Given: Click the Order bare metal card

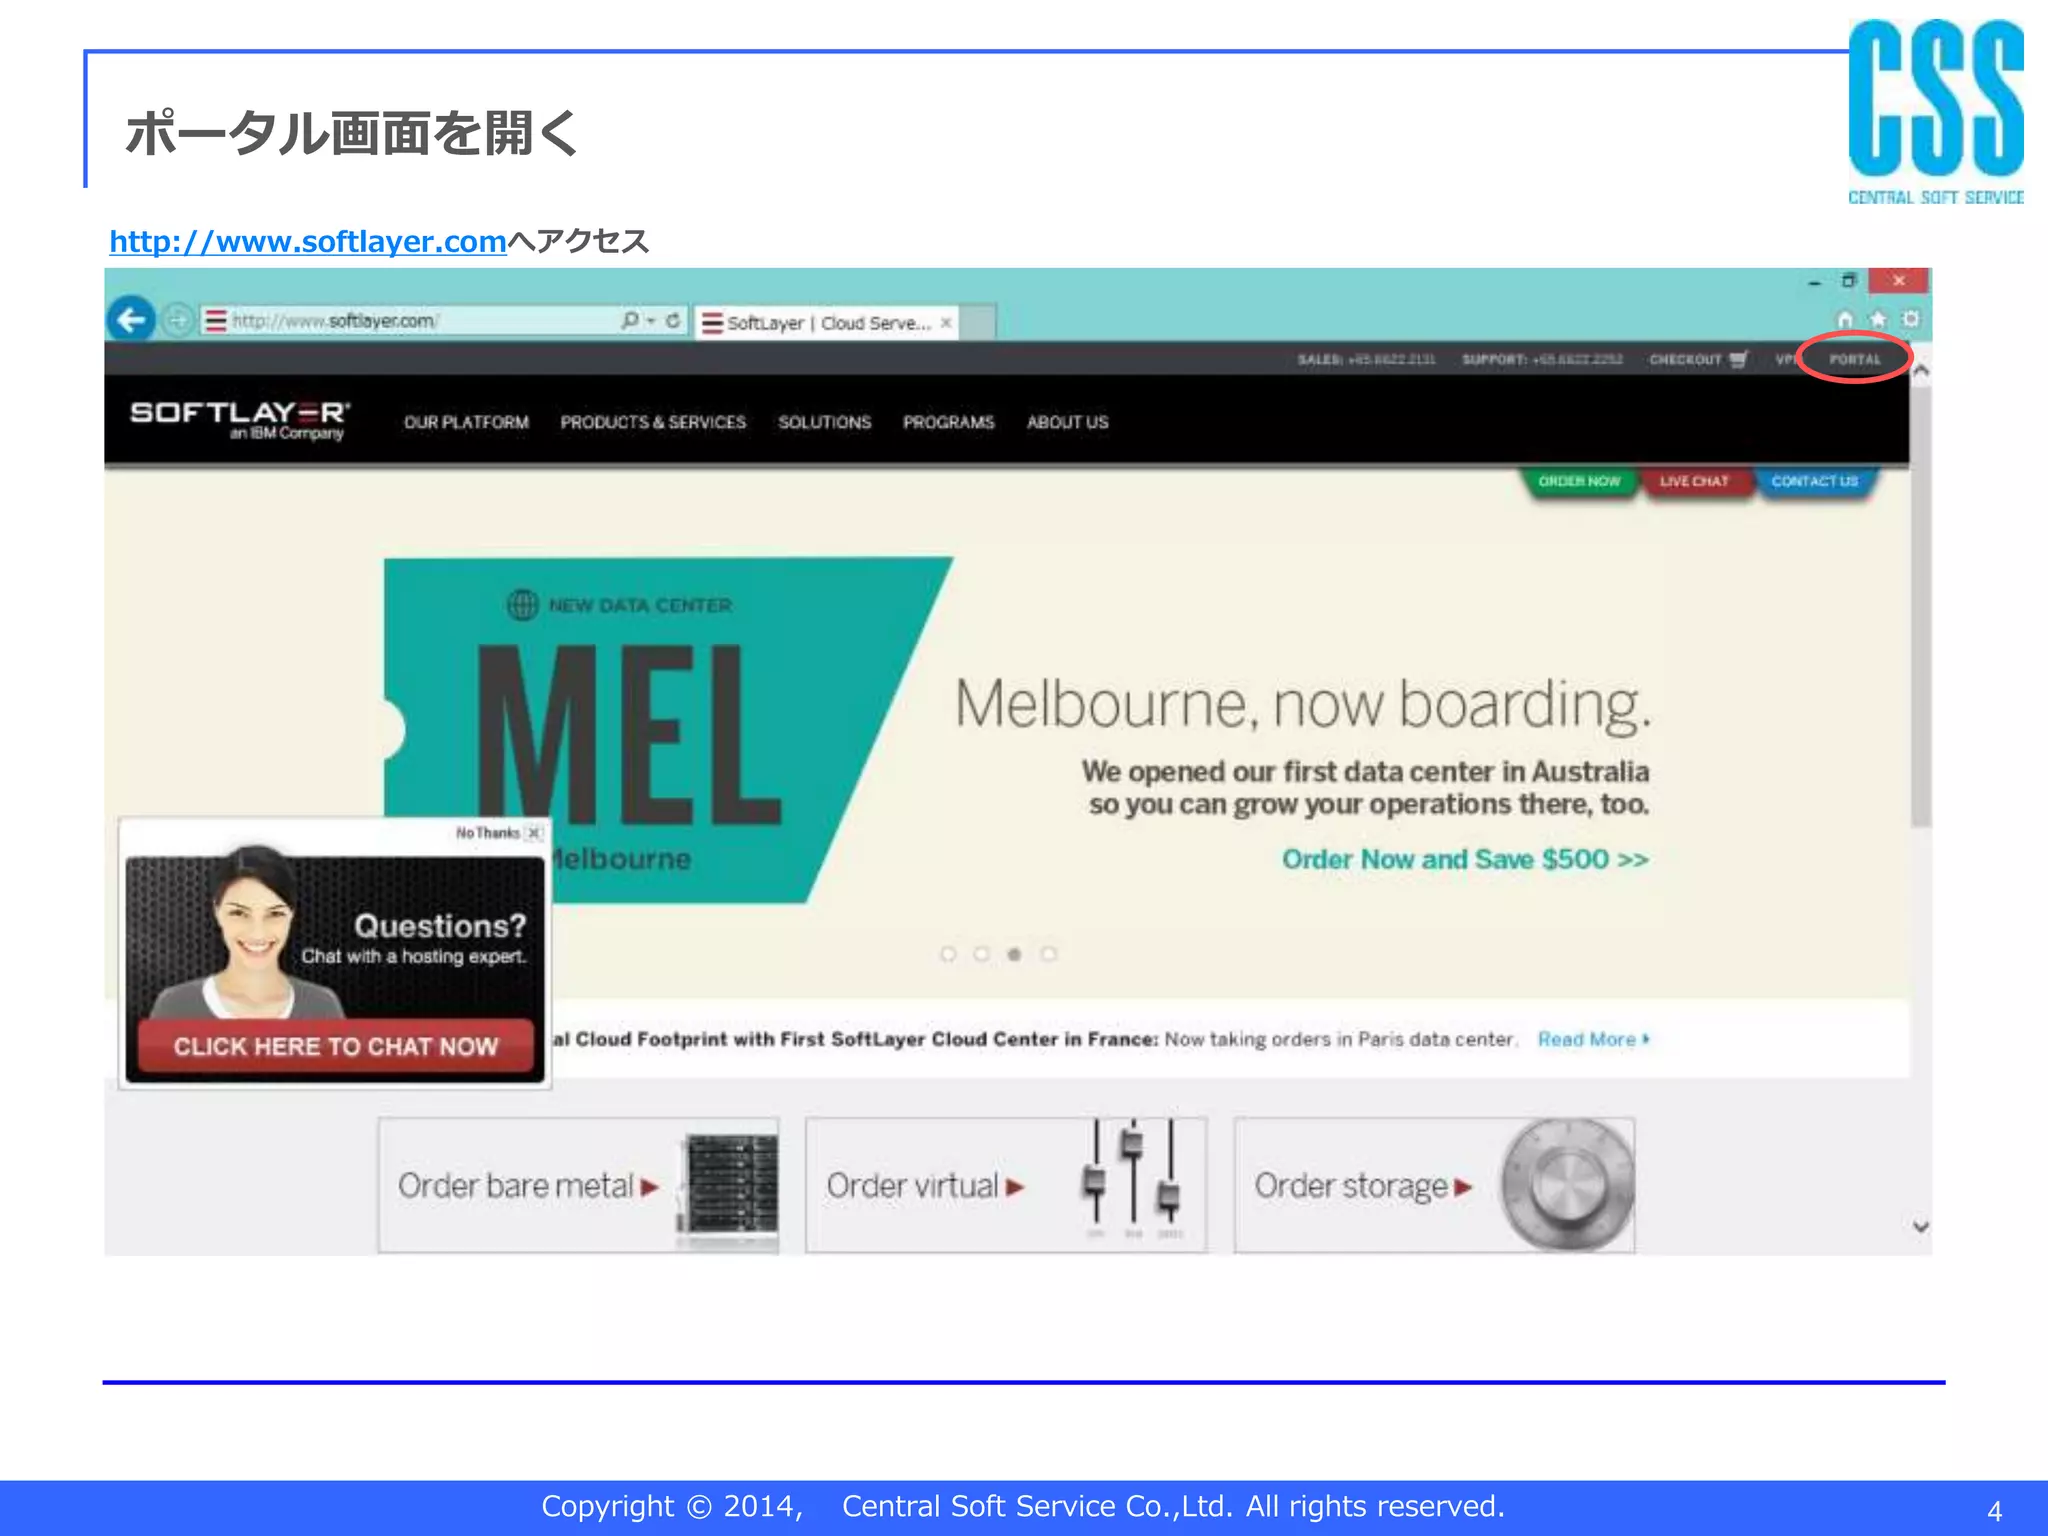Looking at the screenshot, I should [578, 1185].
